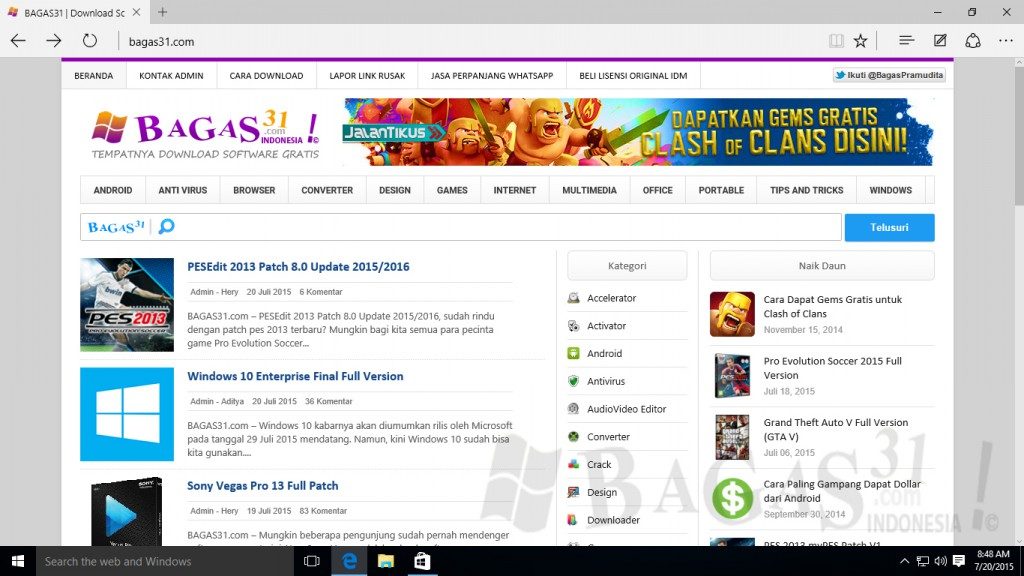Open the Kategori header button
This screenshot has width=1024, height=576.
point(627,266)
